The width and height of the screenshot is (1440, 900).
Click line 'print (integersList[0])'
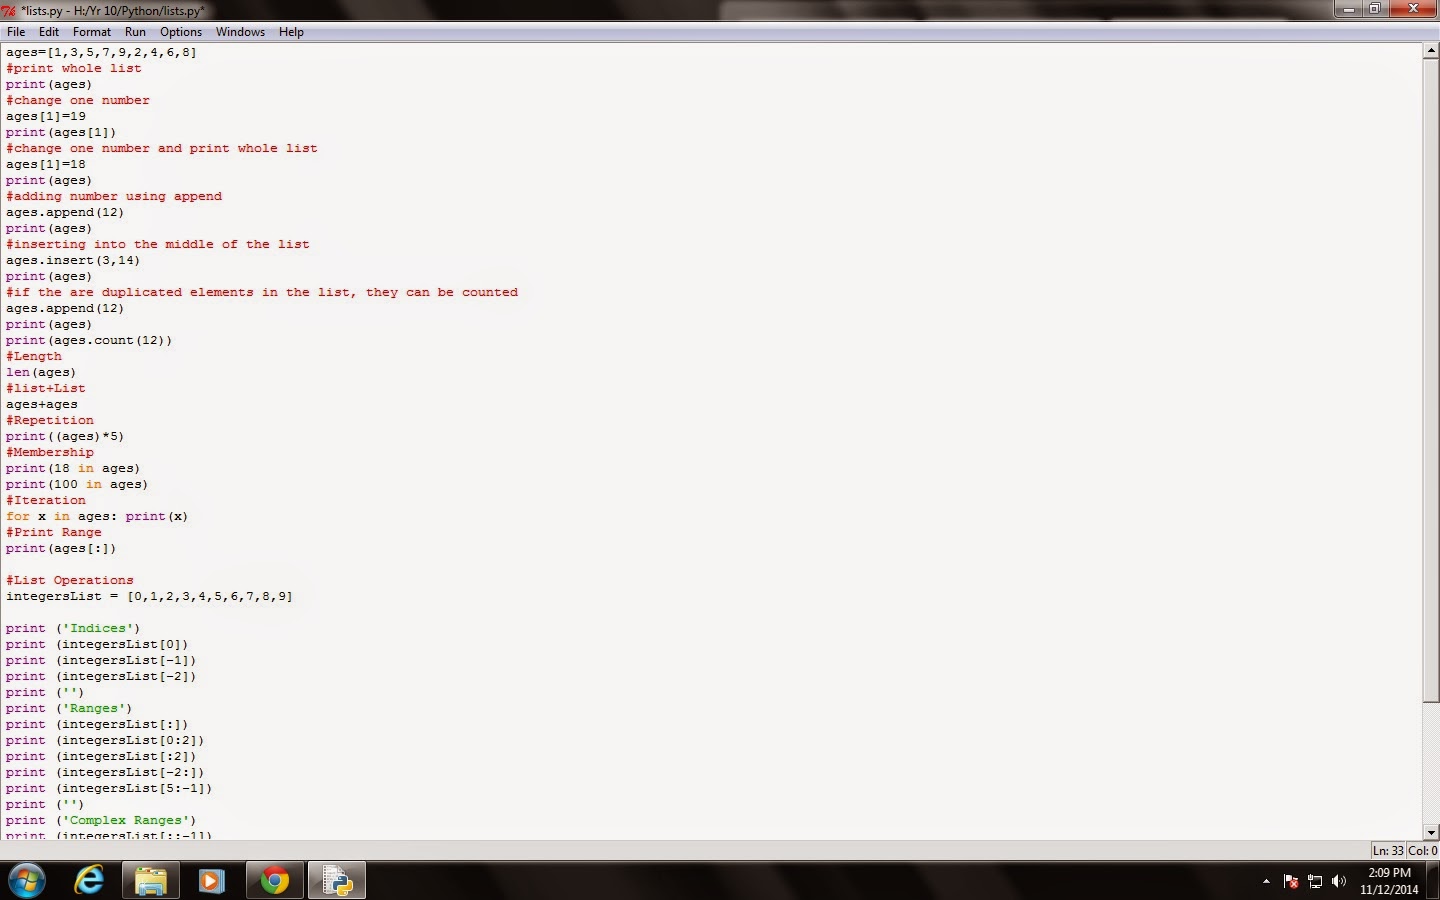tap(97, 644)
